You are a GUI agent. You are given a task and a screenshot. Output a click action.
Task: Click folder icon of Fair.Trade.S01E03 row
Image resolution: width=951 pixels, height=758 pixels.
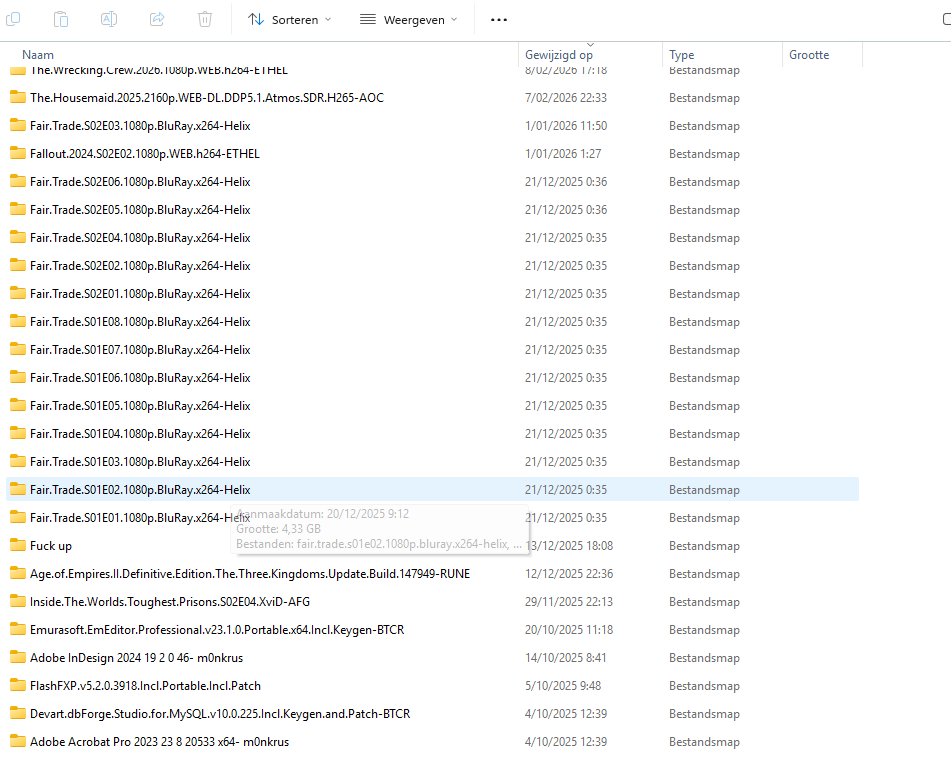pyautogui.click(x=18, y=461)
